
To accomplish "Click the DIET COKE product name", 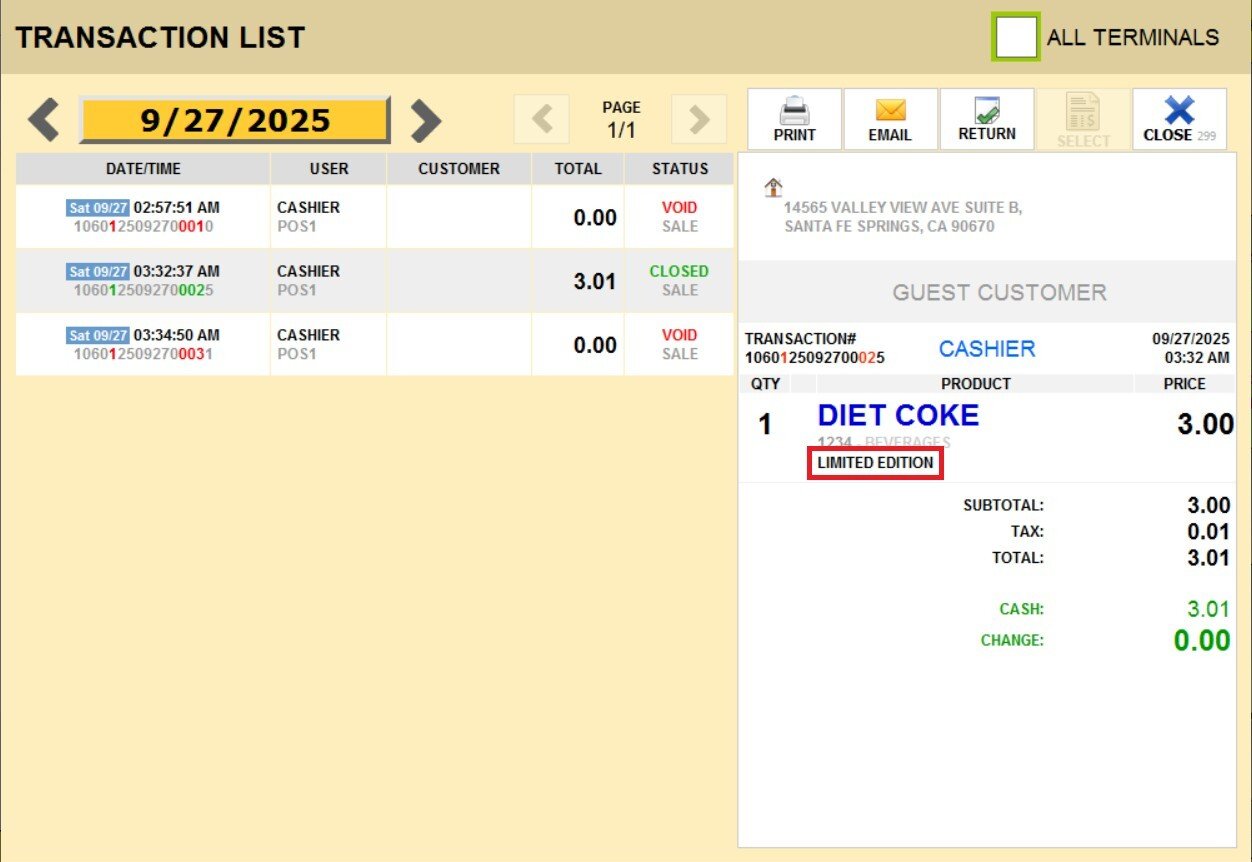I will click(898, 416).
